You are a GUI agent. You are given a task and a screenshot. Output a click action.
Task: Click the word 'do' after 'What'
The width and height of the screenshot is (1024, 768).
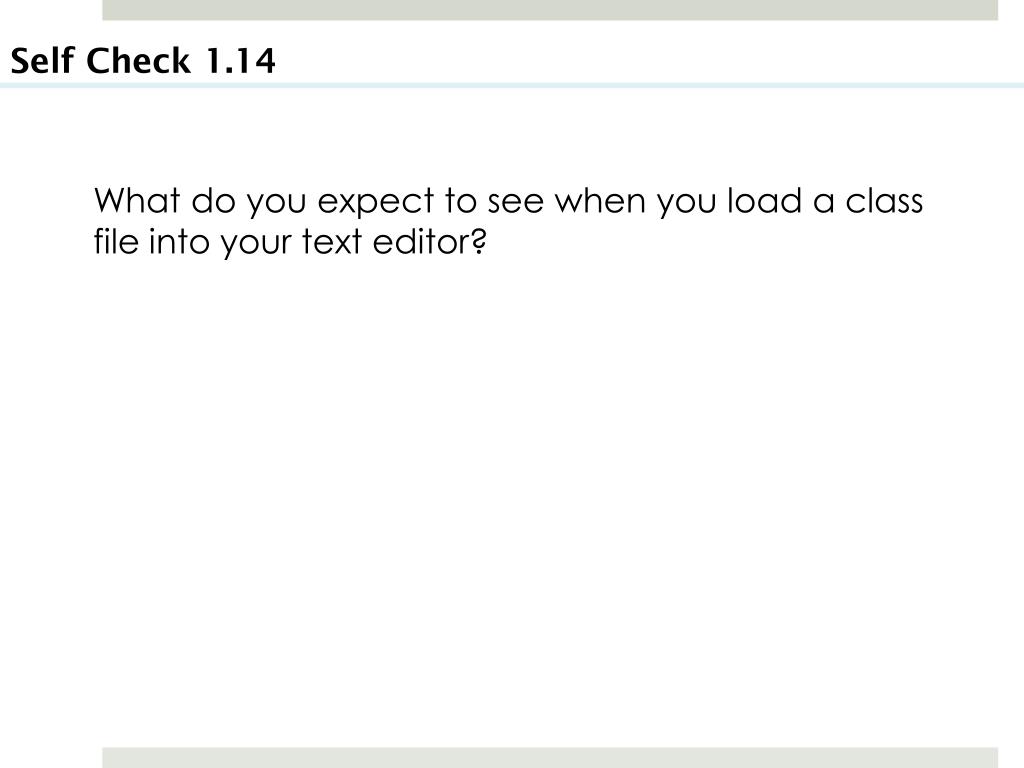pyautogui.click(x=213, y=200)
